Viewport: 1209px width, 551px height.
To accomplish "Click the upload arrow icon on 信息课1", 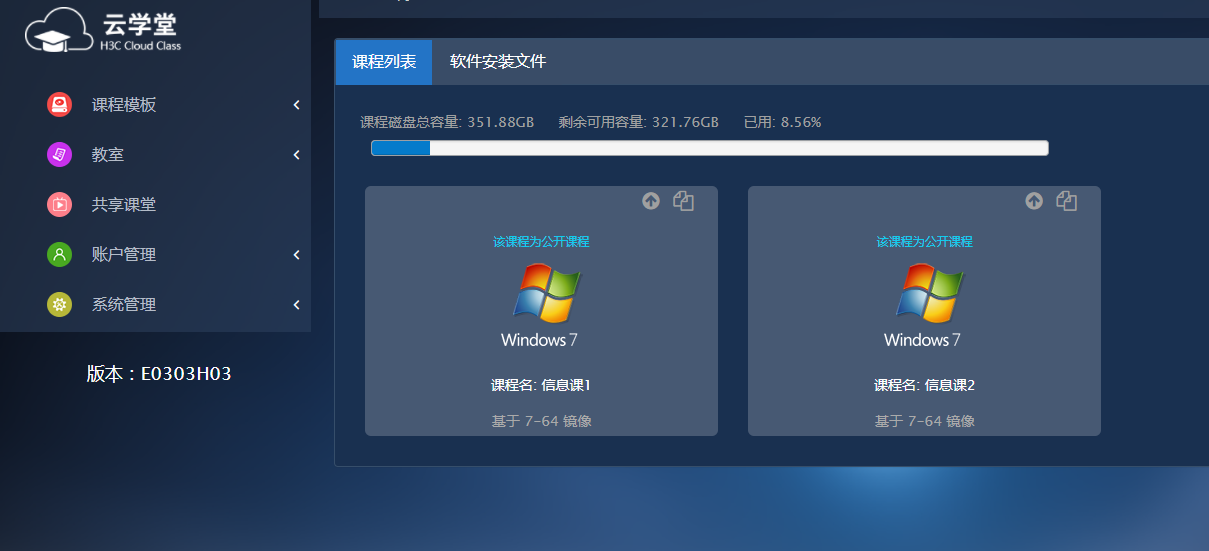I will coord(651,201).
